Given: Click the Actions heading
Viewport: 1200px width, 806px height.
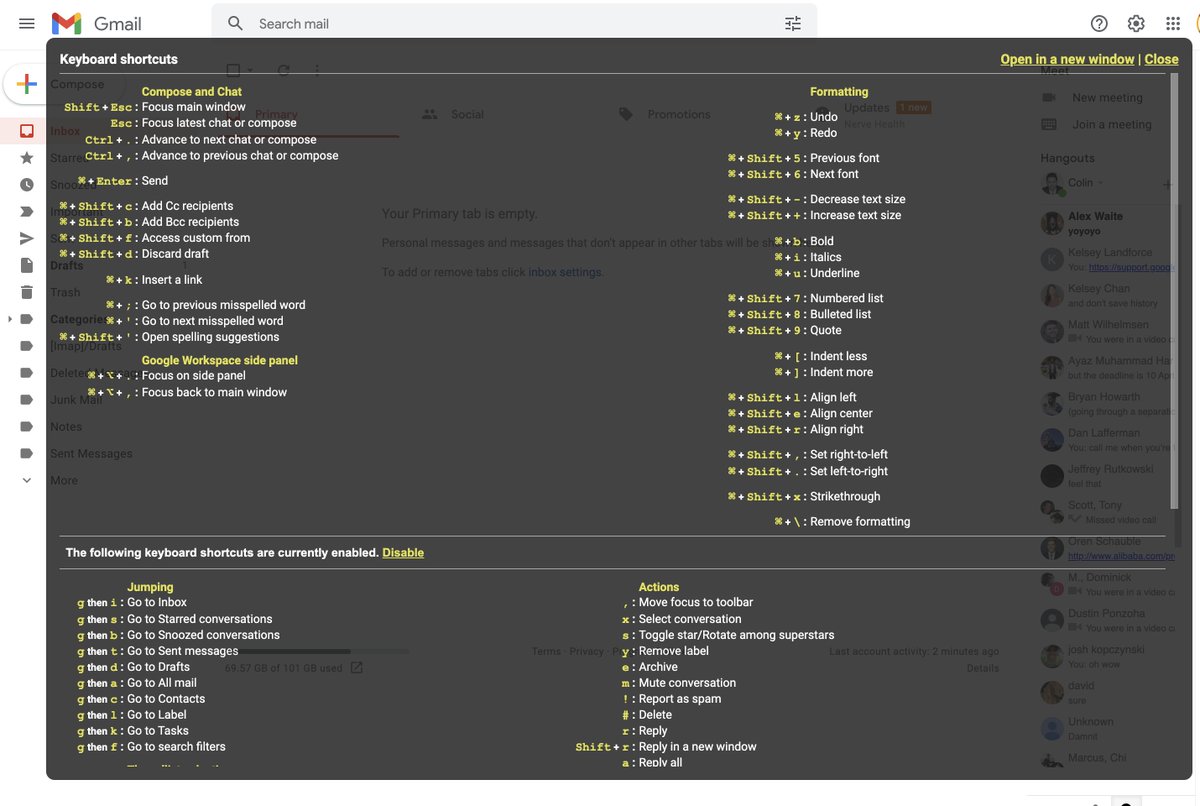Looking at the screenshot, I should [x=659, y=587].
